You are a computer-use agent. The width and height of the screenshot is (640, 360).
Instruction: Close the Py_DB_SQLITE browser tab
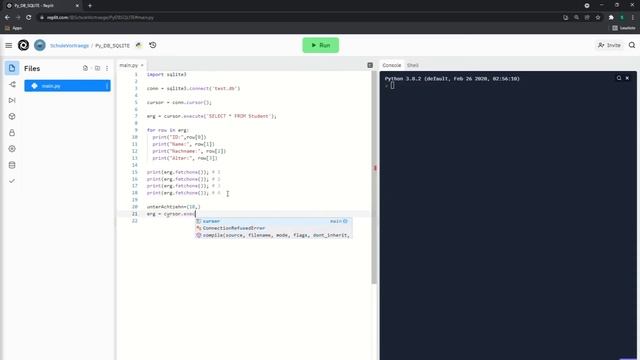coord(77,6)
